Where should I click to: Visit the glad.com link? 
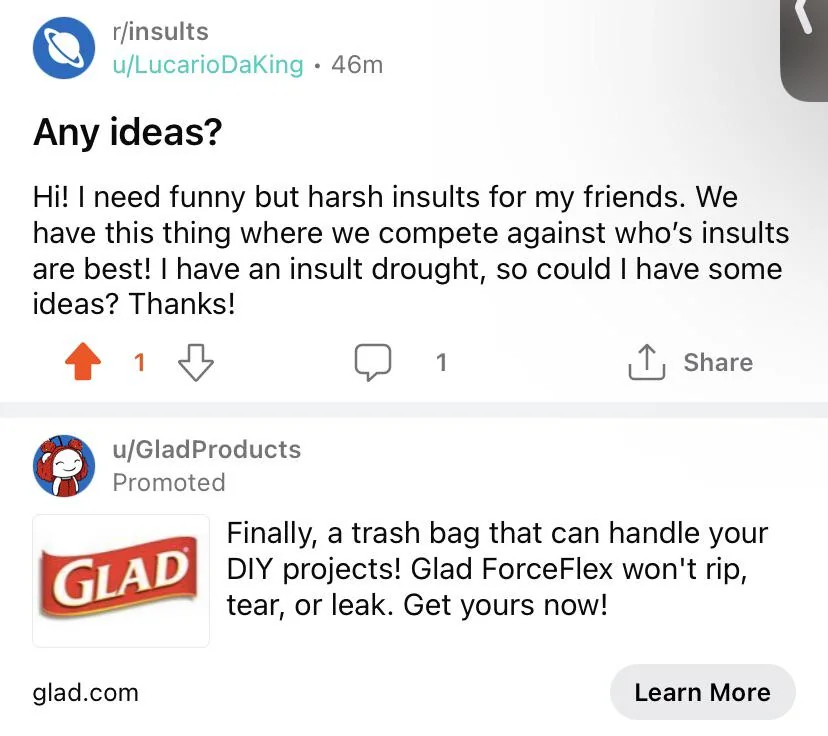click(x=86, y=692)
